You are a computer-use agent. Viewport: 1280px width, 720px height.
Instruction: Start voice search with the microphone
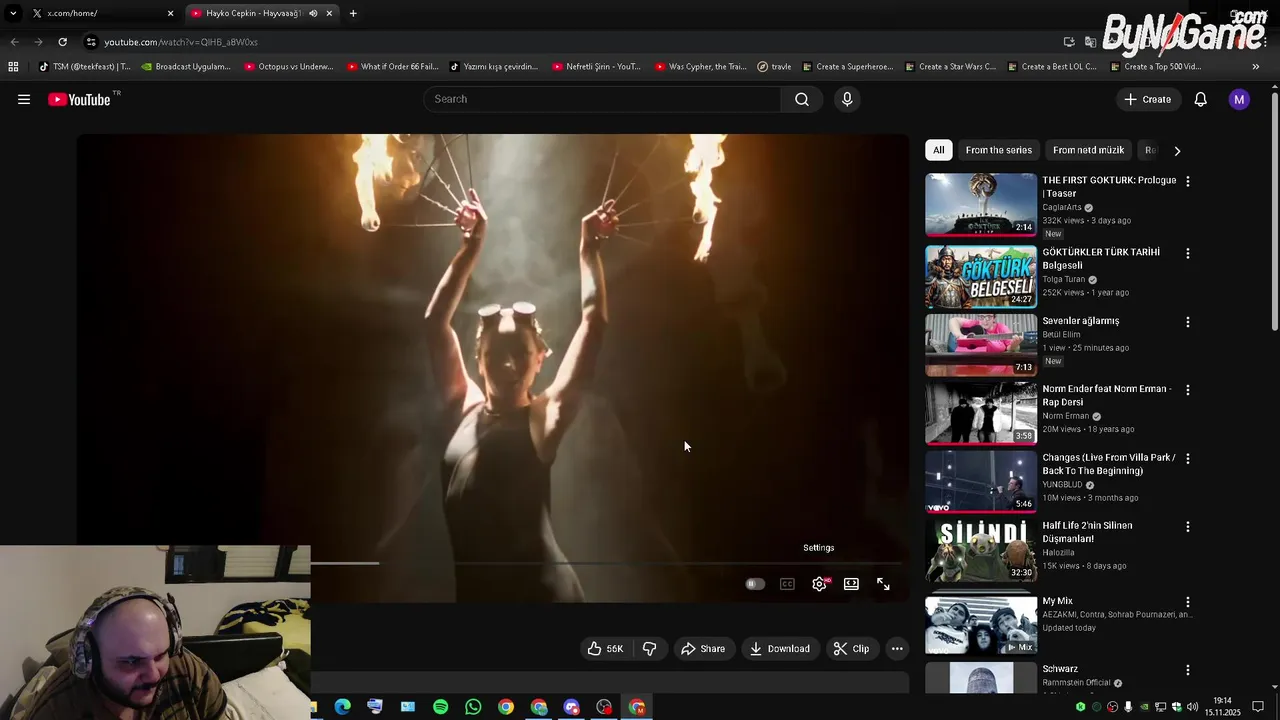(x=847, y=99)
